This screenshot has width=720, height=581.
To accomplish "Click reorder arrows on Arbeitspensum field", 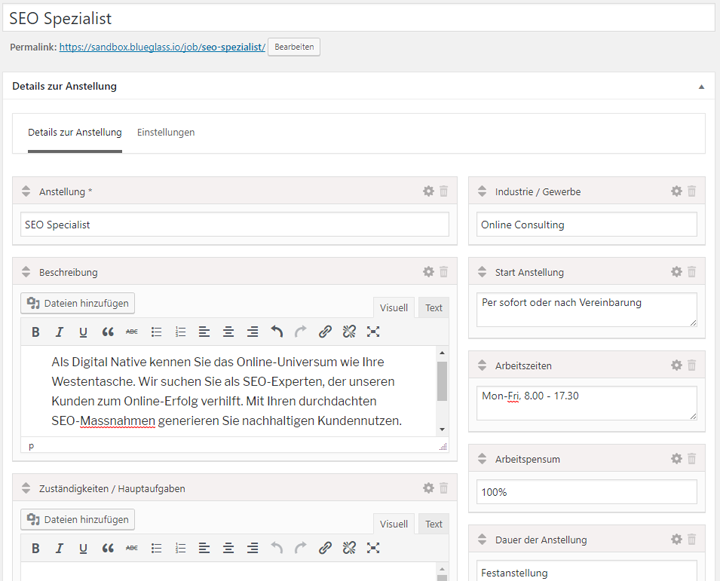I will 482,459.
